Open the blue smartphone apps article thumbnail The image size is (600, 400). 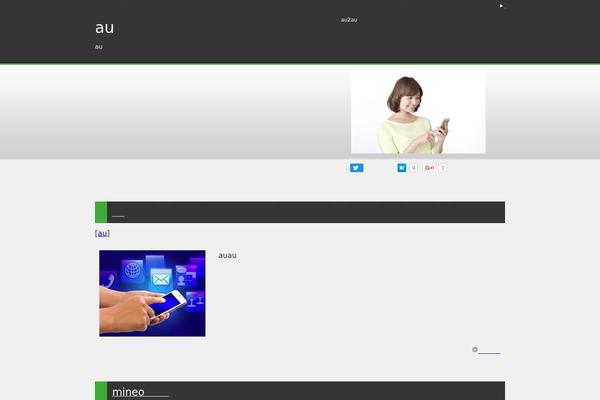point(152,293)
